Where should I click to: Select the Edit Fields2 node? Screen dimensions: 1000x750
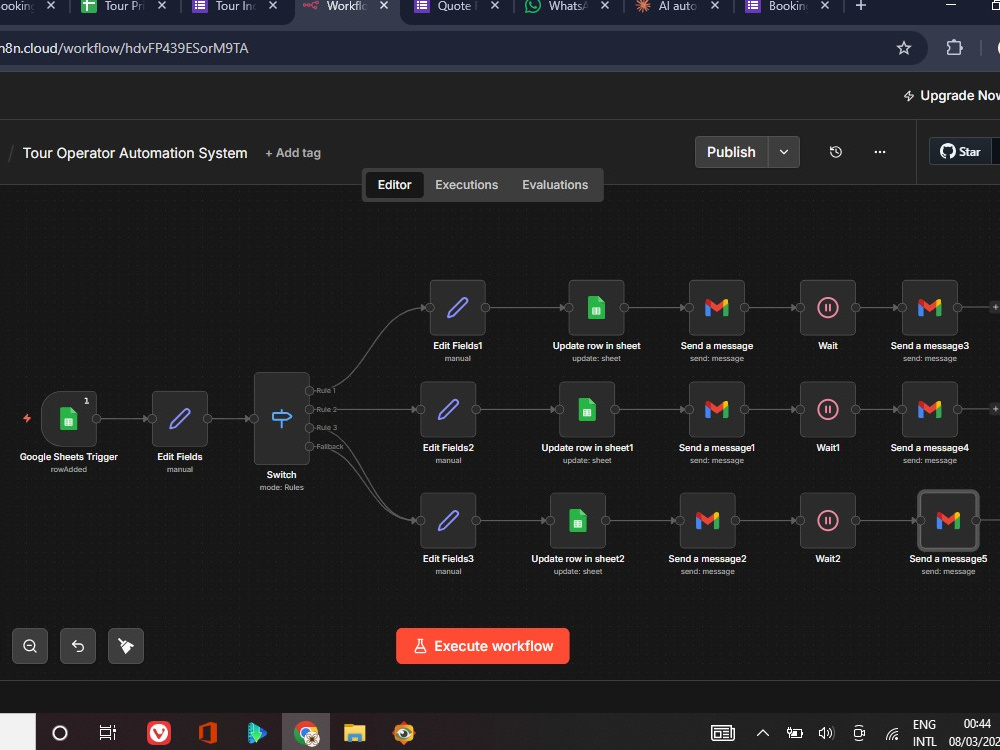(x=448, y=409)
